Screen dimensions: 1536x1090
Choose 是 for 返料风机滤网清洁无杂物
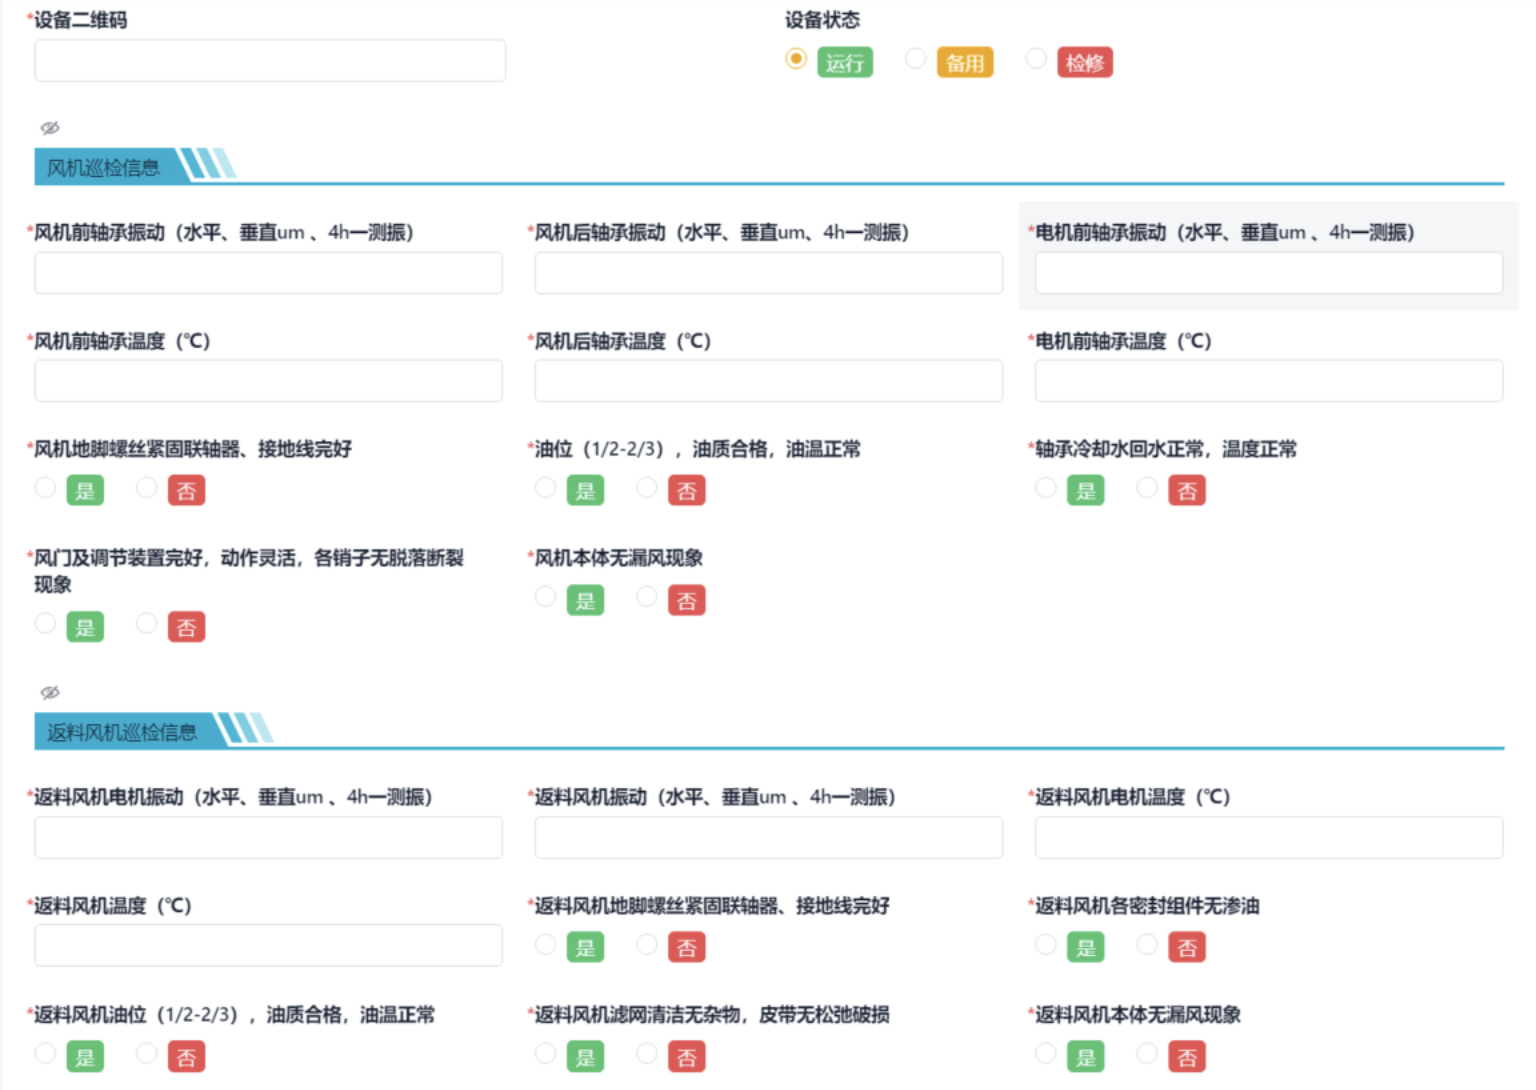point(545,1053)
